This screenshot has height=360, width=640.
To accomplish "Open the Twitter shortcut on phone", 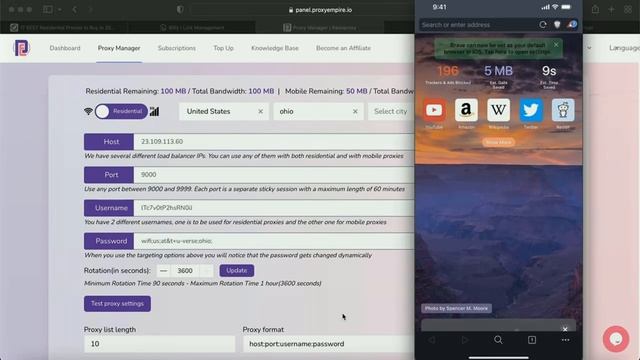I will pos(531,110).
